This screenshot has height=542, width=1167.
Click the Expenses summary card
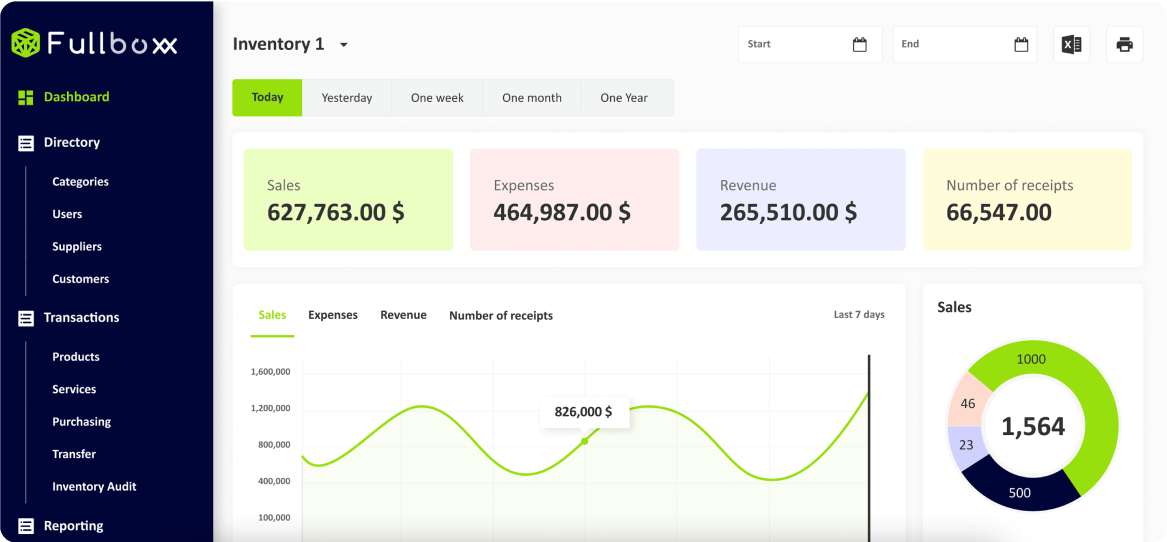(575, 200)
